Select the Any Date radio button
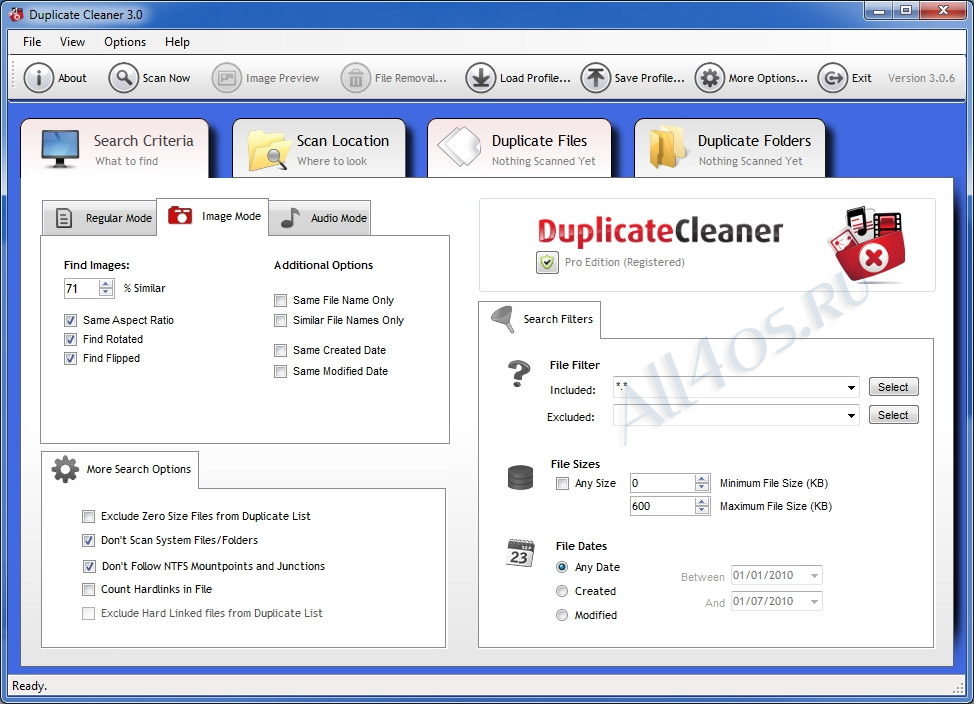This screenshot has height=704, width=974. point(562,567)
